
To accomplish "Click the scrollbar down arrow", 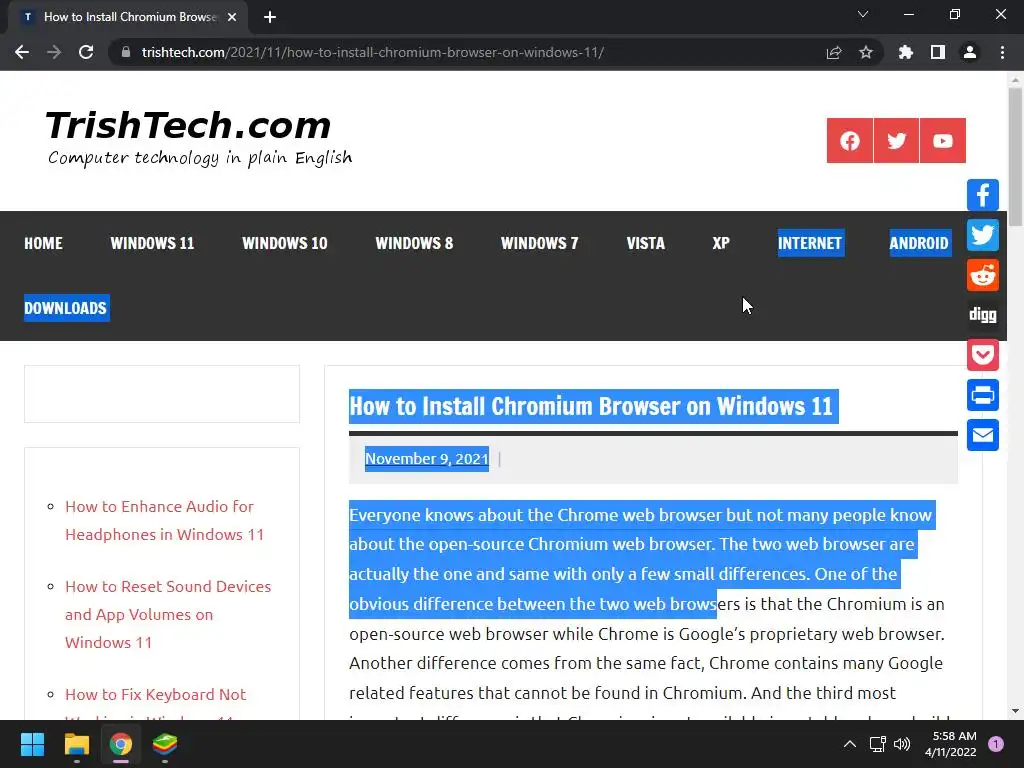I will (1015, 711).
